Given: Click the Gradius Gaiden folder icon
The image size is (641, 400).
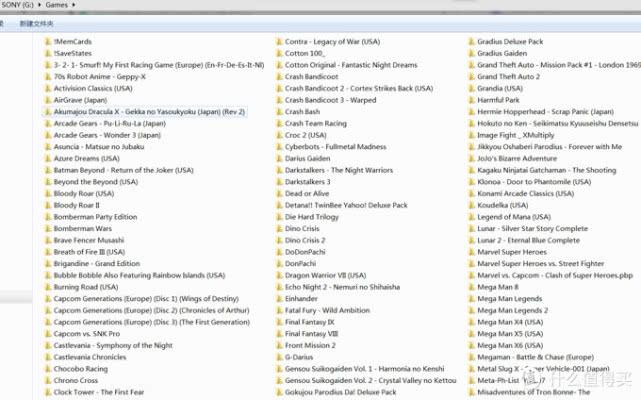Looking at the screenshot, I should coord(472,53).
